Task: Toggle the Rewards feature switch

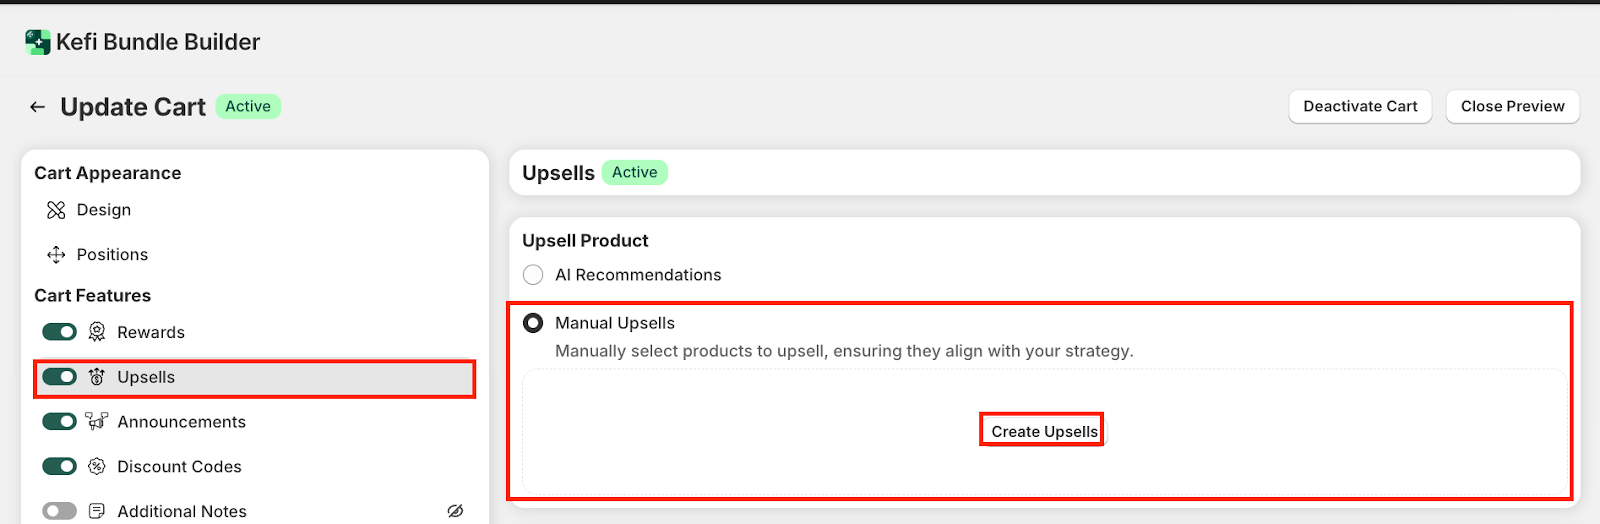Action: (x=59, y=332)
